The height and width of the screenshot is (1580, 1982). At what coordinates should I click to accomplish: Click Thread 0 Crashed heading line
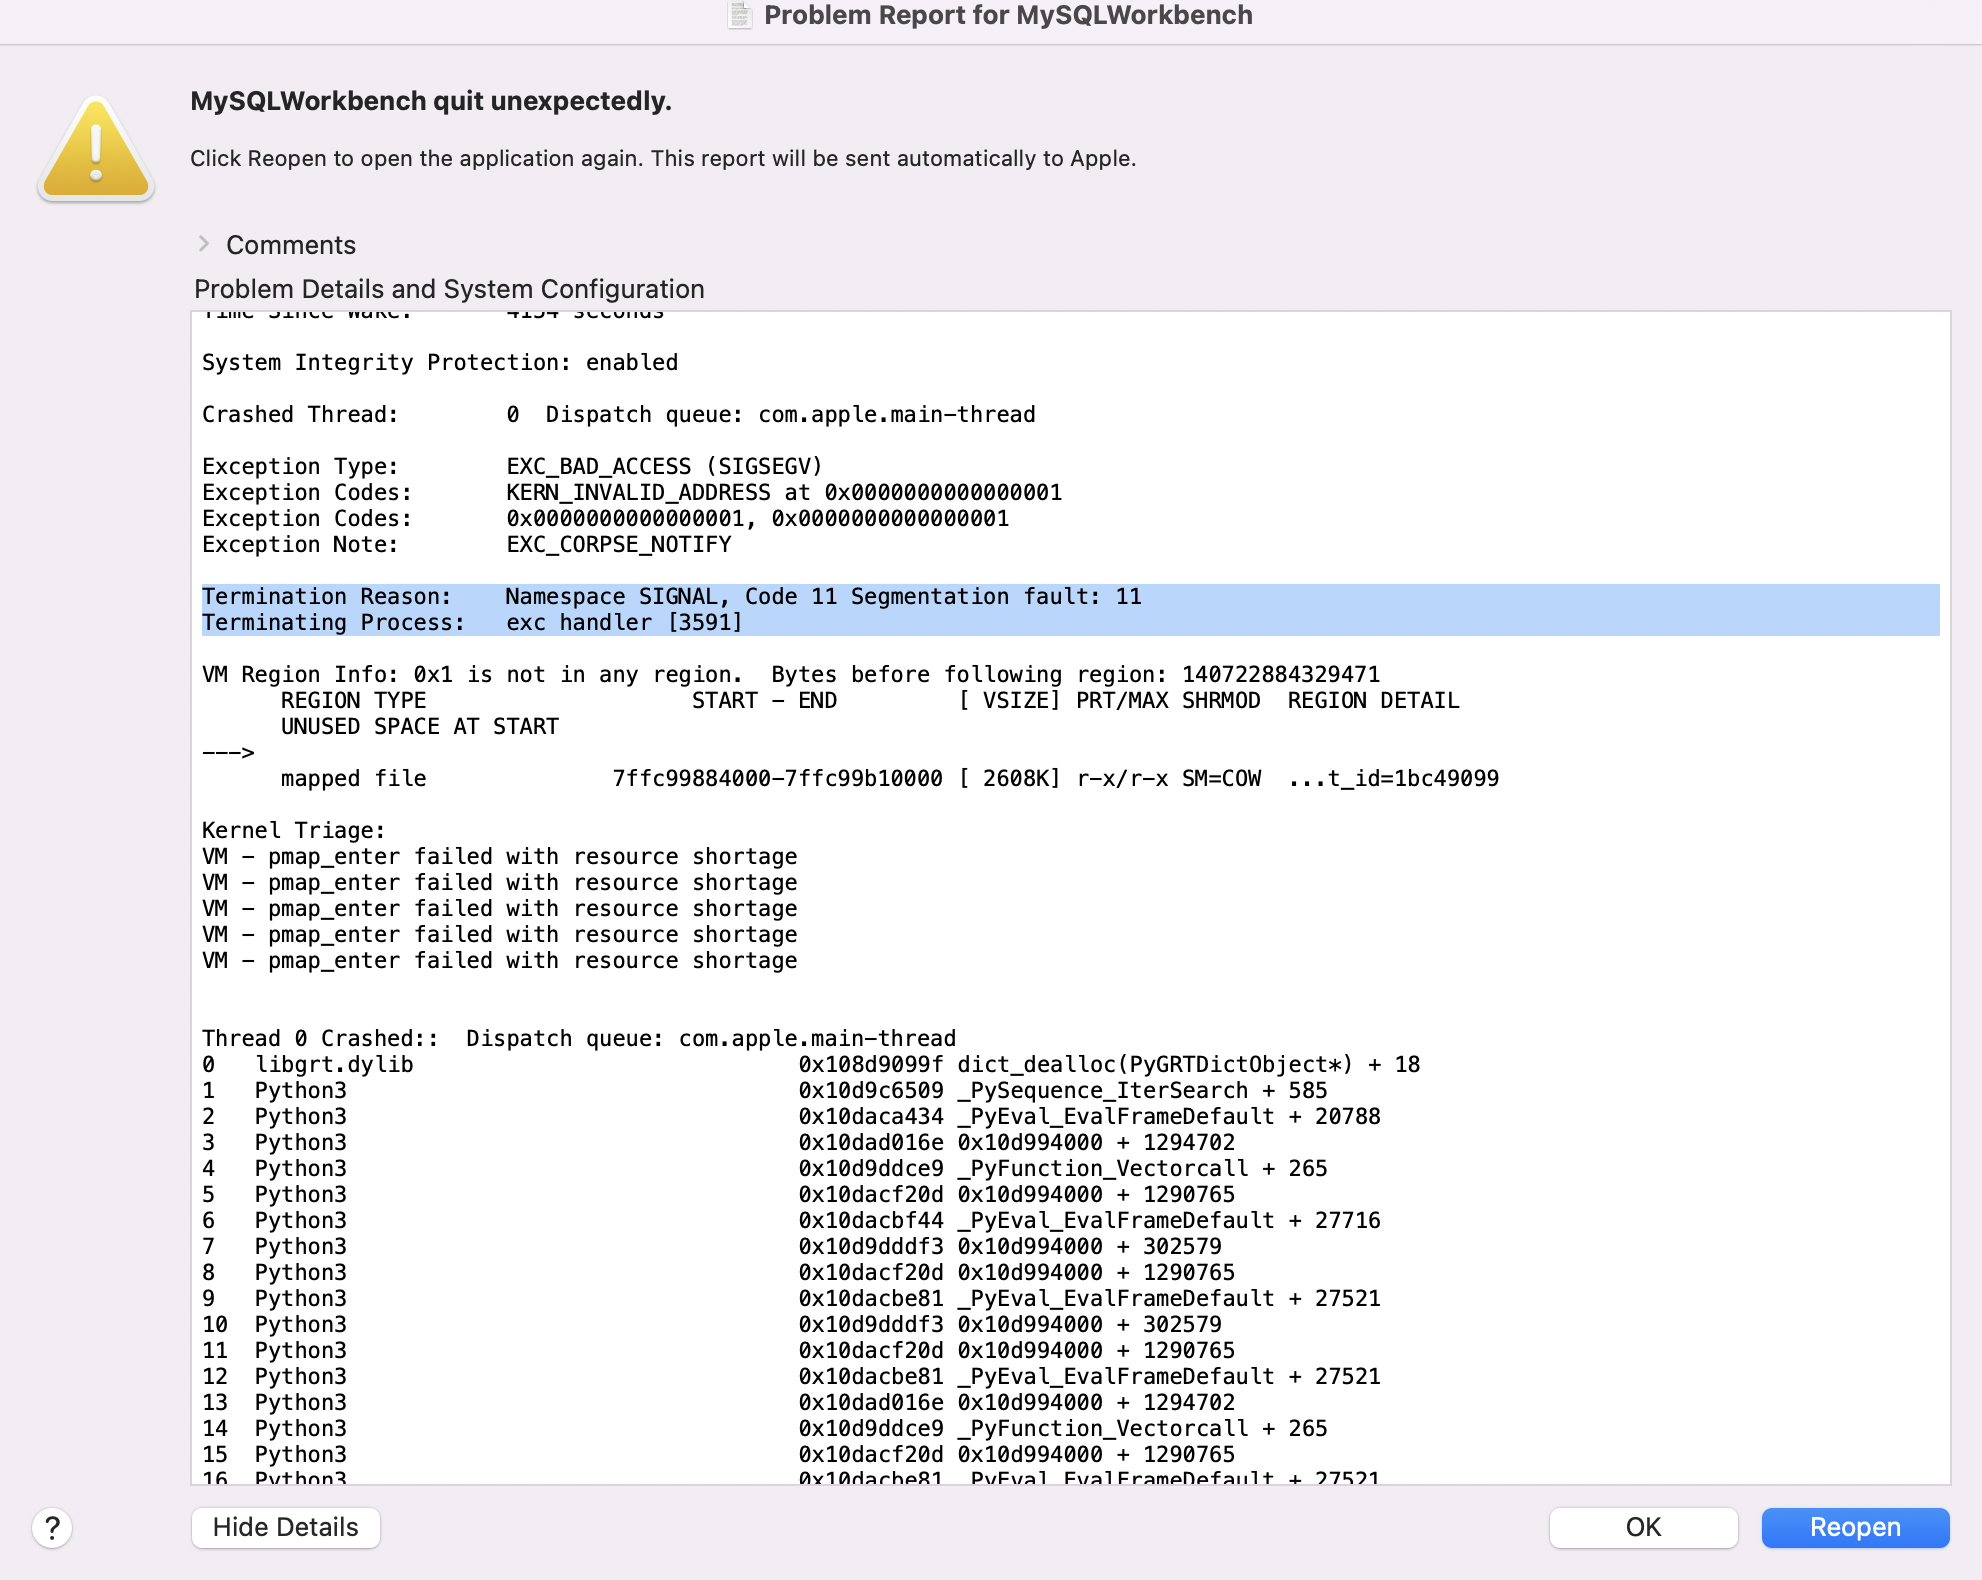[579, 1039]
